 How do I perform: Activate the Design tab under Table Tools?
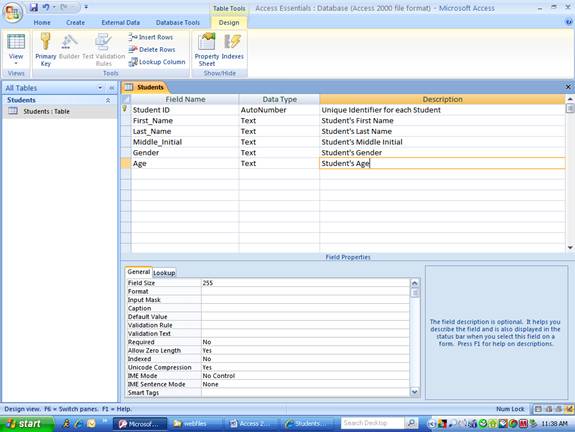pyautogui.click(x=229, y=23)
